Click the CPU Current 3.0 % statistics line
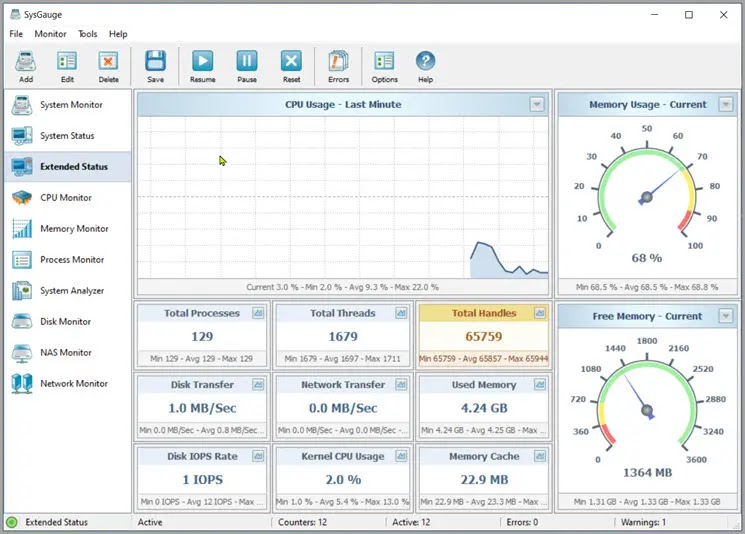 [x=342, y=287]
